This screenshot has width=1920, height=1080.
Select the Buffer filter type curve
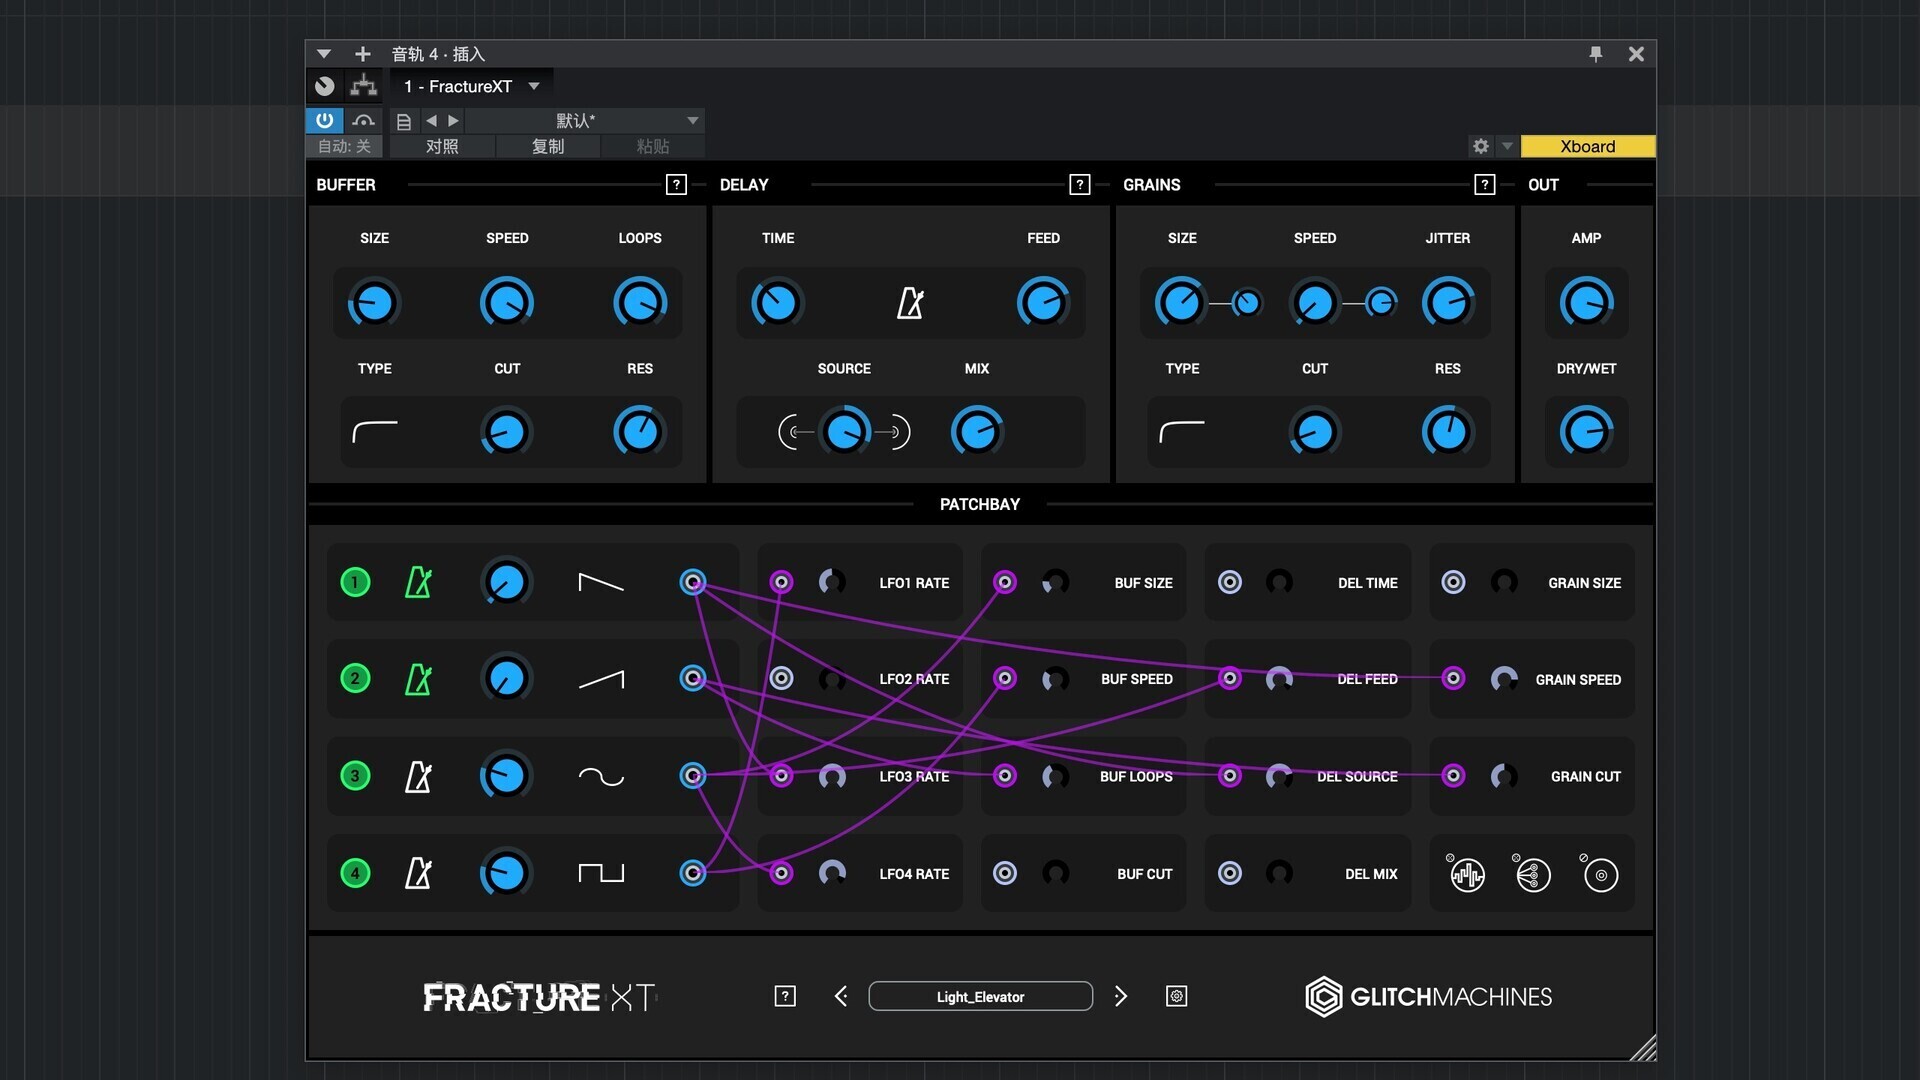(375, 432)
